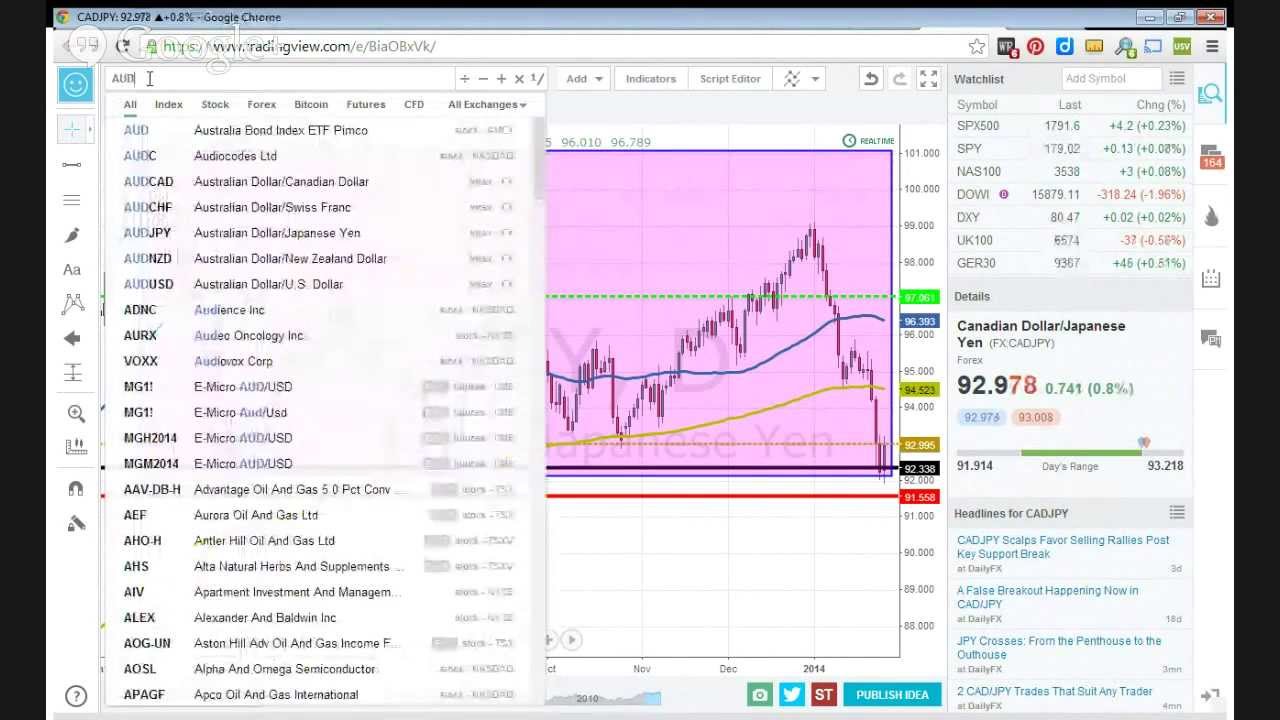1280x720 pixels.
Task: Open the calendar sidebar icon
Action: [x=1211, y=278]
